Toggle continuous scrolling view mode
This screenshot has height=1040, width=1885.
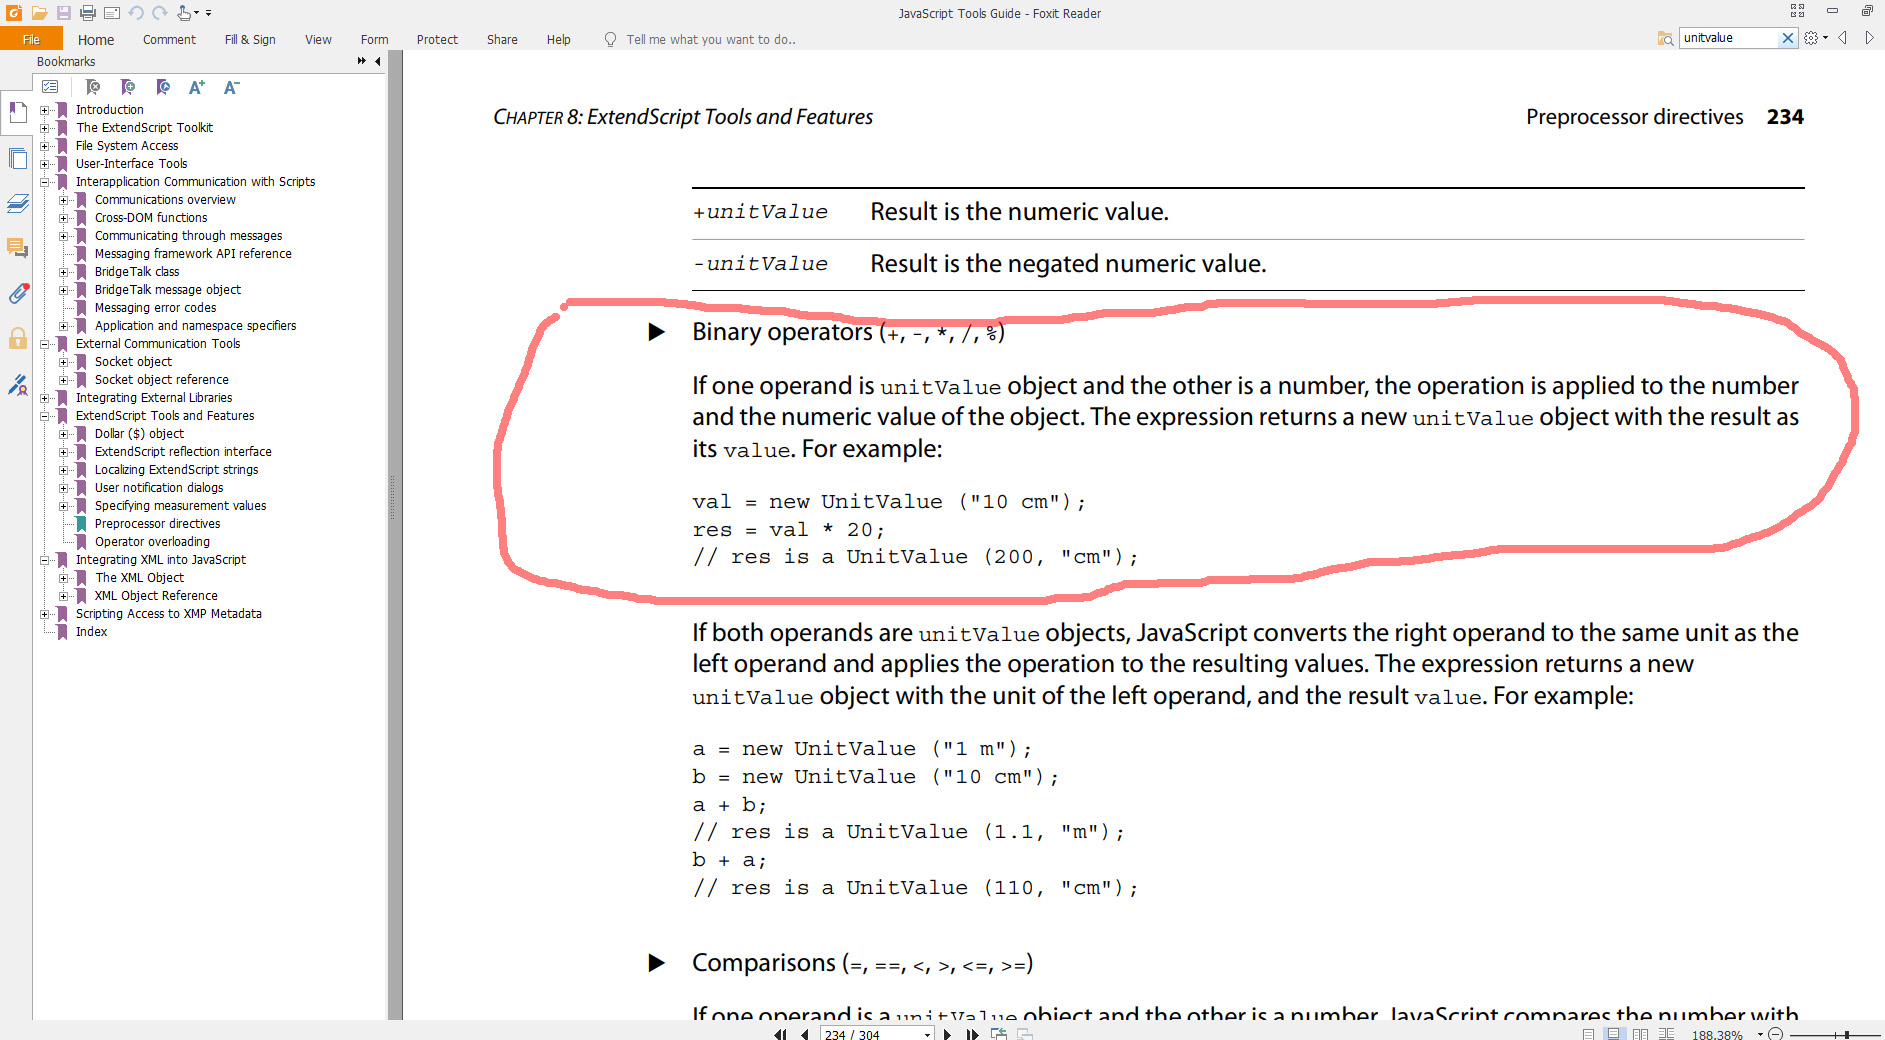click(1613, 1033)
